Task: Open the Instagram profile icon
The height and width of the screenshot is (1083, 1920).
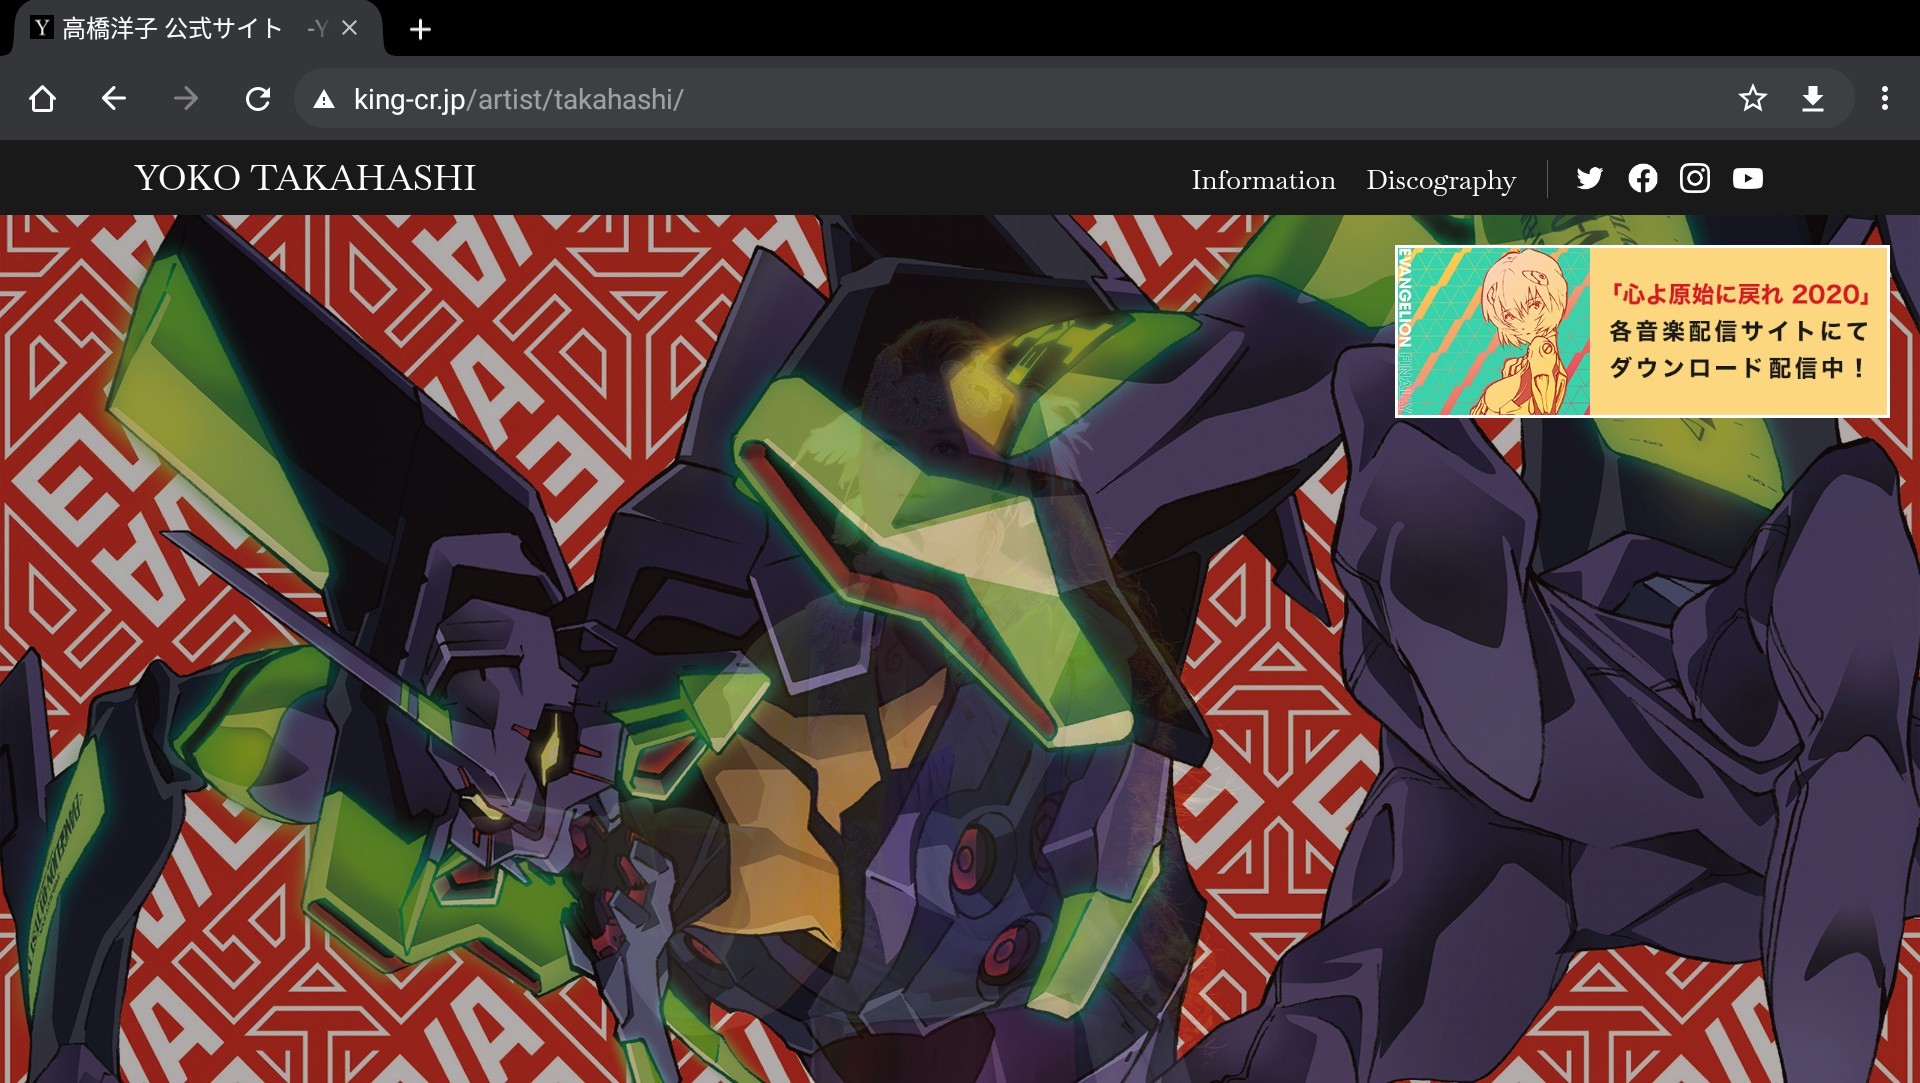Action: click(1695, 178)
